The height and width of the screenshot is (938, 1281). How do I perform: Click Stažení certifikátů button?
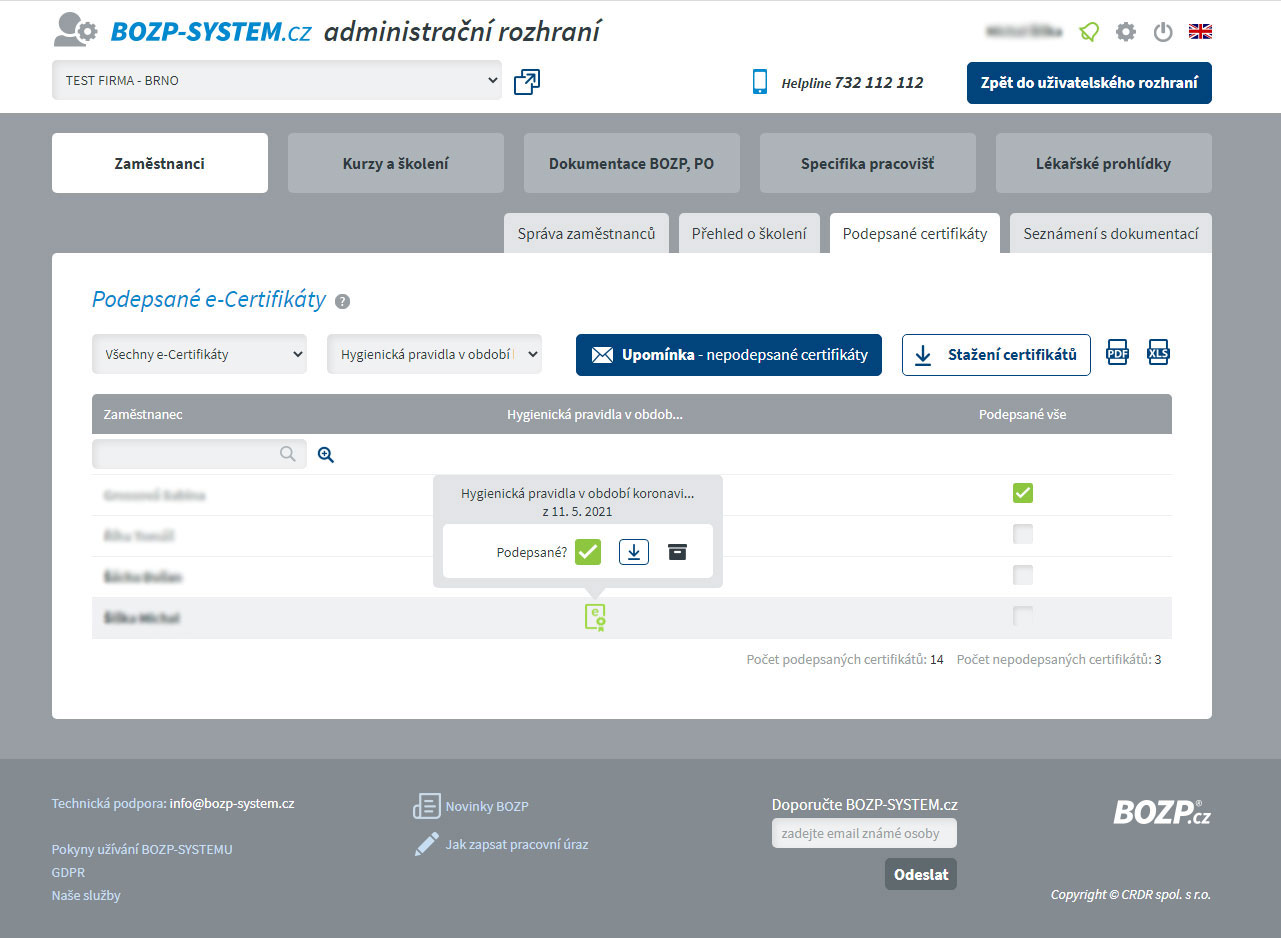click(996, 355)
